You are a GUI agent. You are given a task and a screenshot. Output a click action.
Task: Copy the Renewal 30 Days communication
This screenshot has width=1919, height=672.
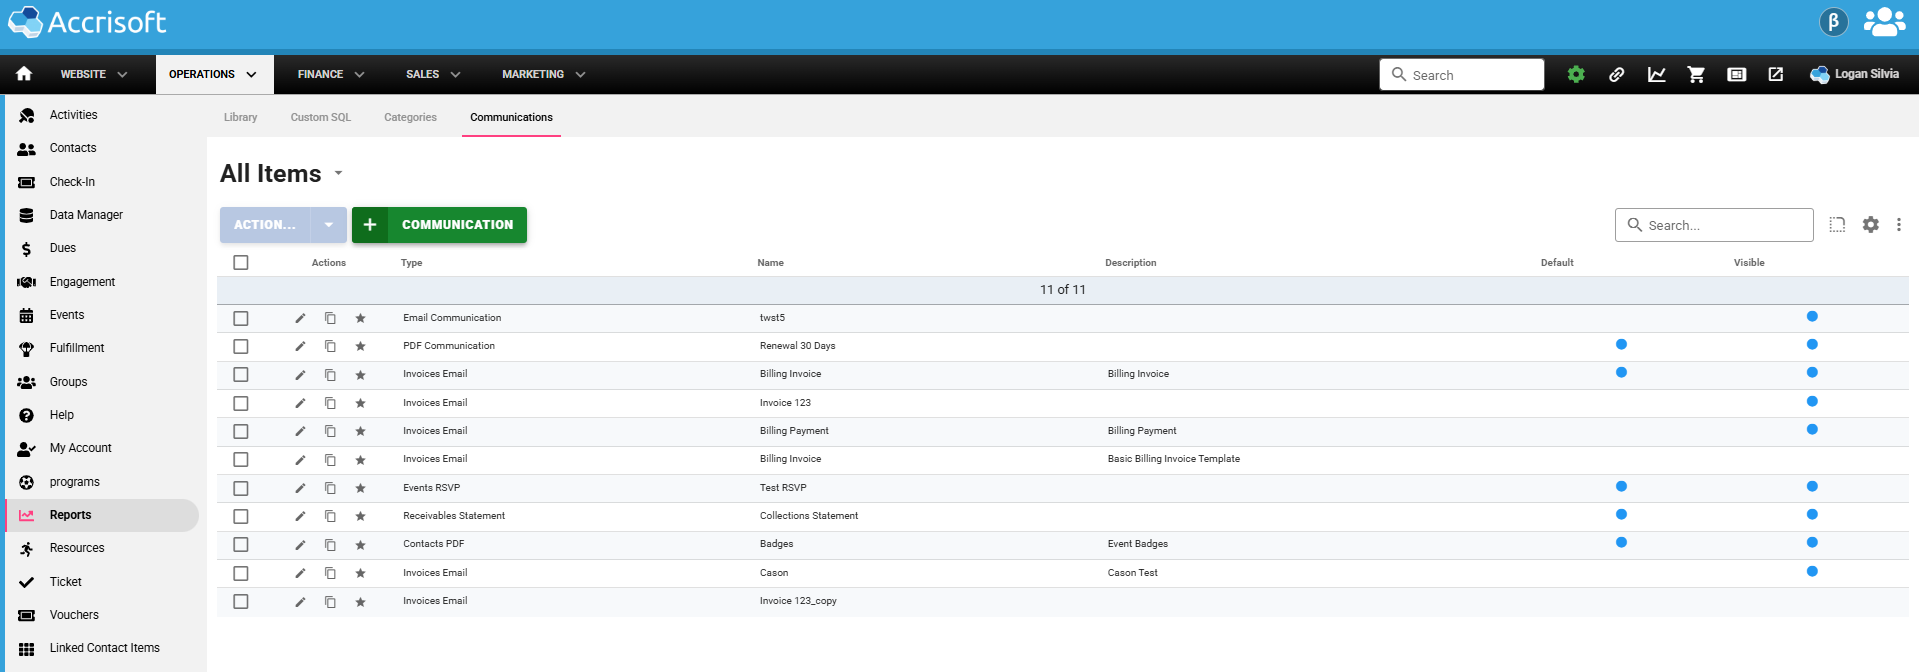[x=330, y=346]
